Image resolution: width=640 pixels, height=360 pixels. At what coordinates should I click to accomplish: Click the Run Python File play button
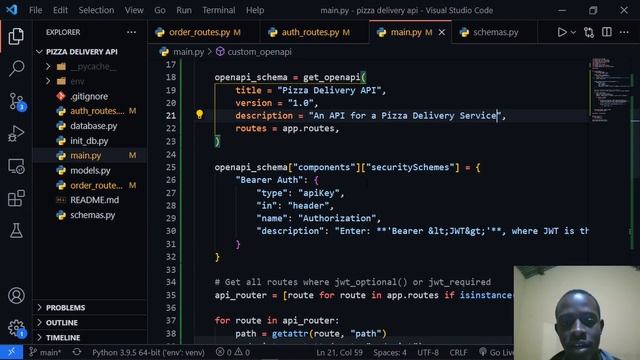pyautogui.click(x=562, y=32)
